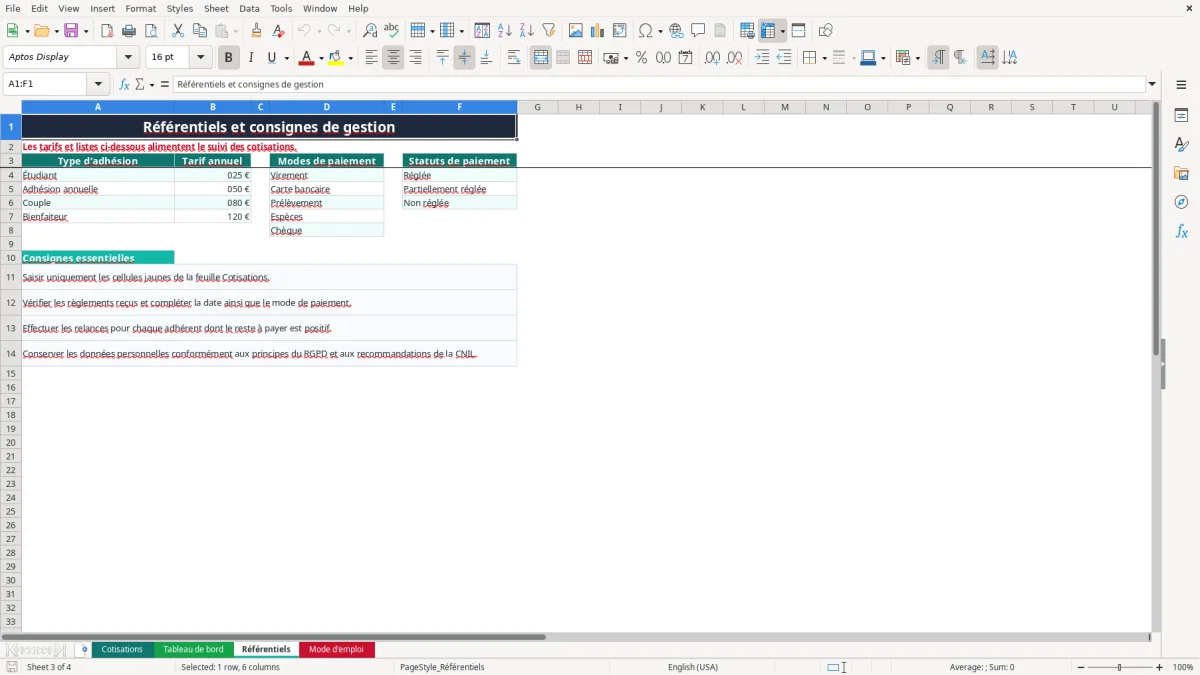
Task: Click the zoom out minus button
Action: 1081,667
